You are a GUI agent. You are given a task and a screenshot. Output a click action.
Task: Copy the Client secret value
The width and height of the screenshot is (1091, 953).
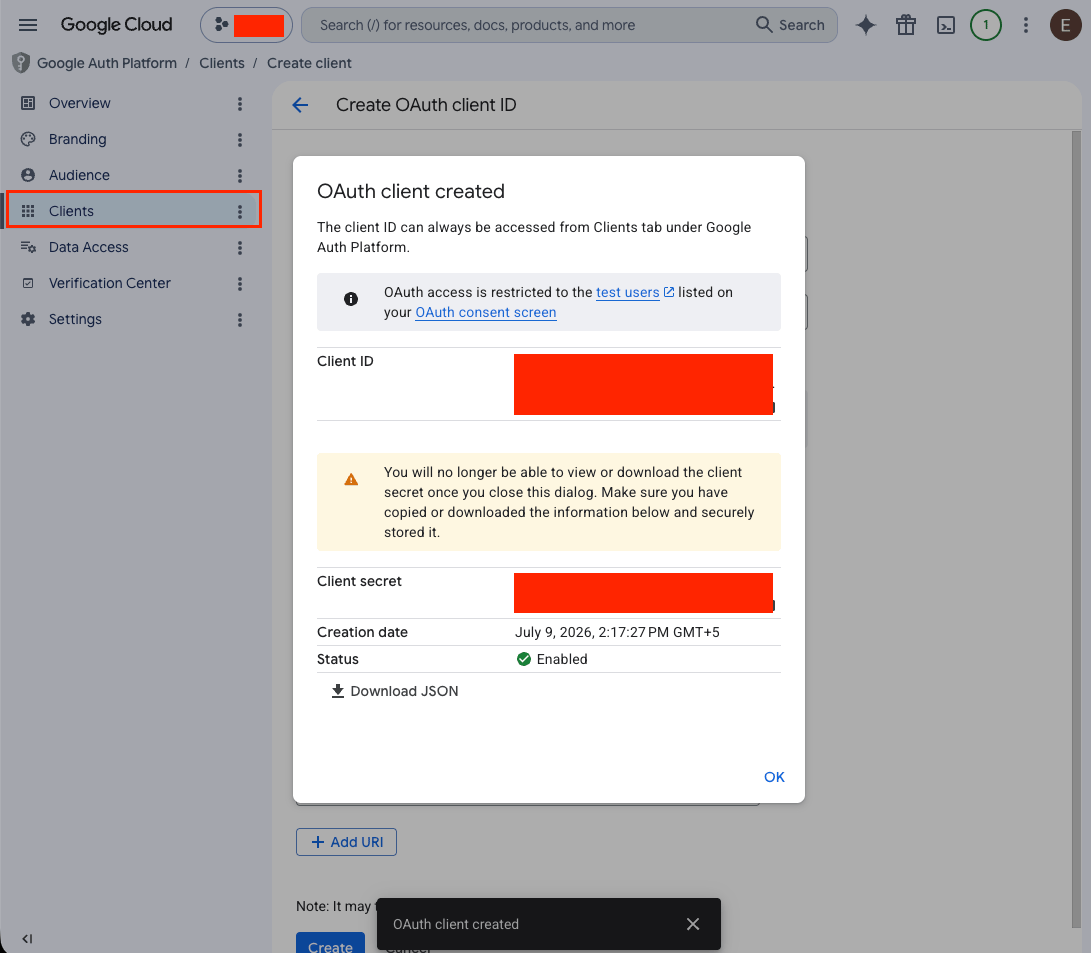tap(772, 606)
